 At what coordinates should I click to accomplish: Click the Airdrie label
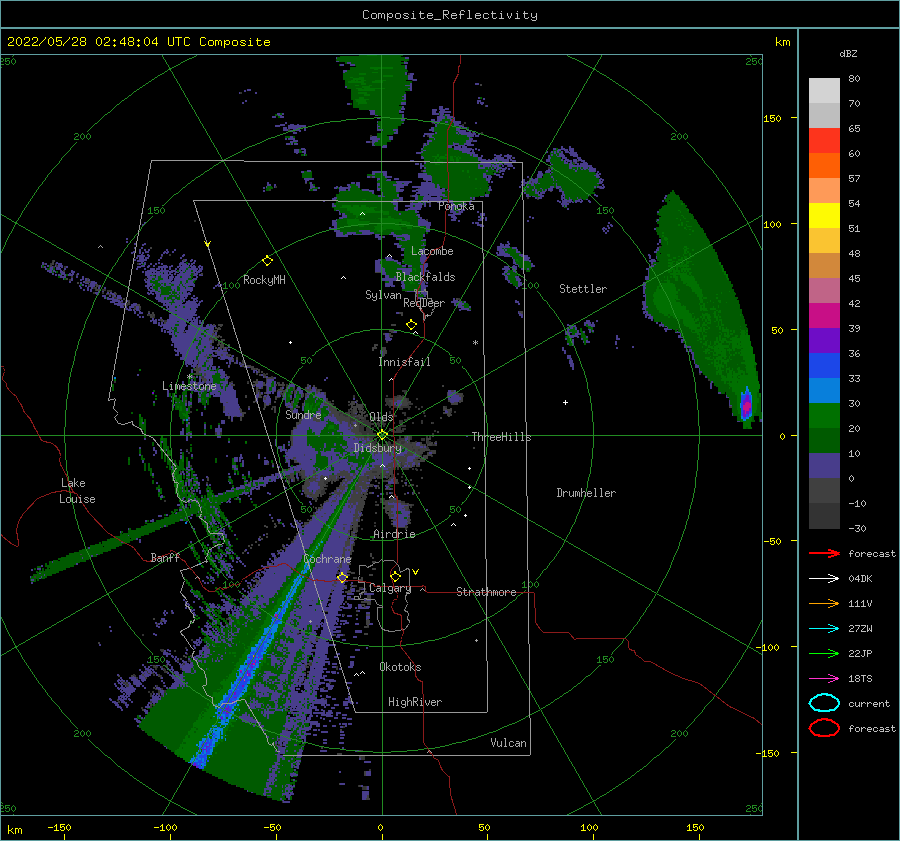[x=394, y=534]
